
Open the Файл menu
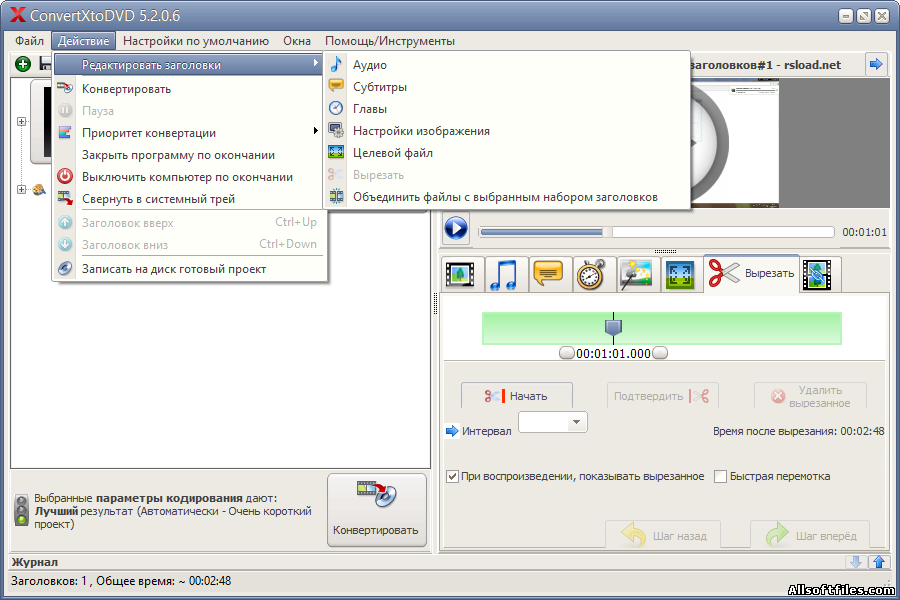pos(29,41)
